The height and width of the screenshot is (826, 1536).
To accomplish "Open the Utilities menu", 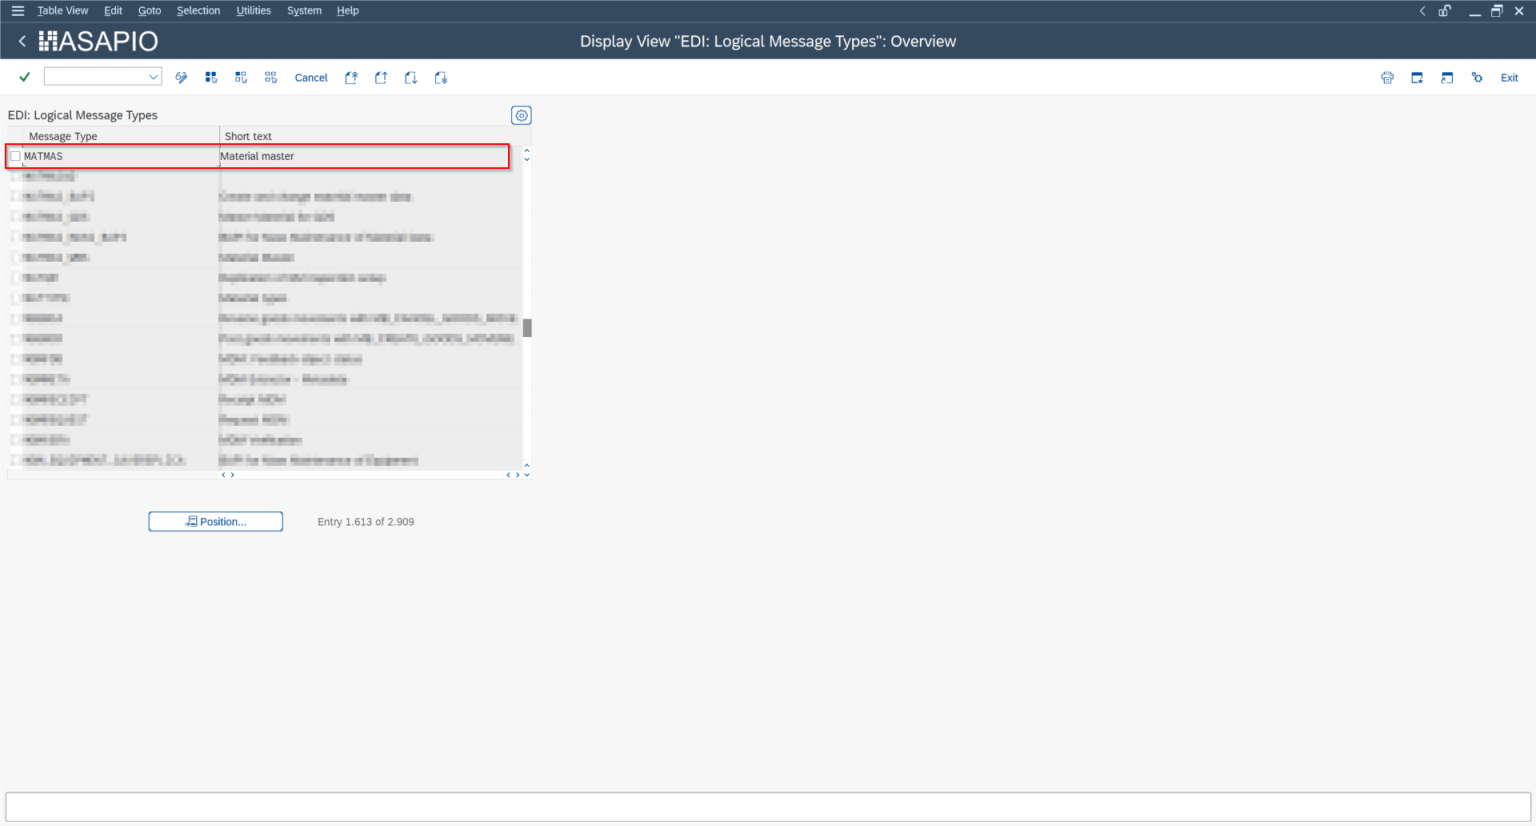I will pyautogui.click(x=253, y=10).
